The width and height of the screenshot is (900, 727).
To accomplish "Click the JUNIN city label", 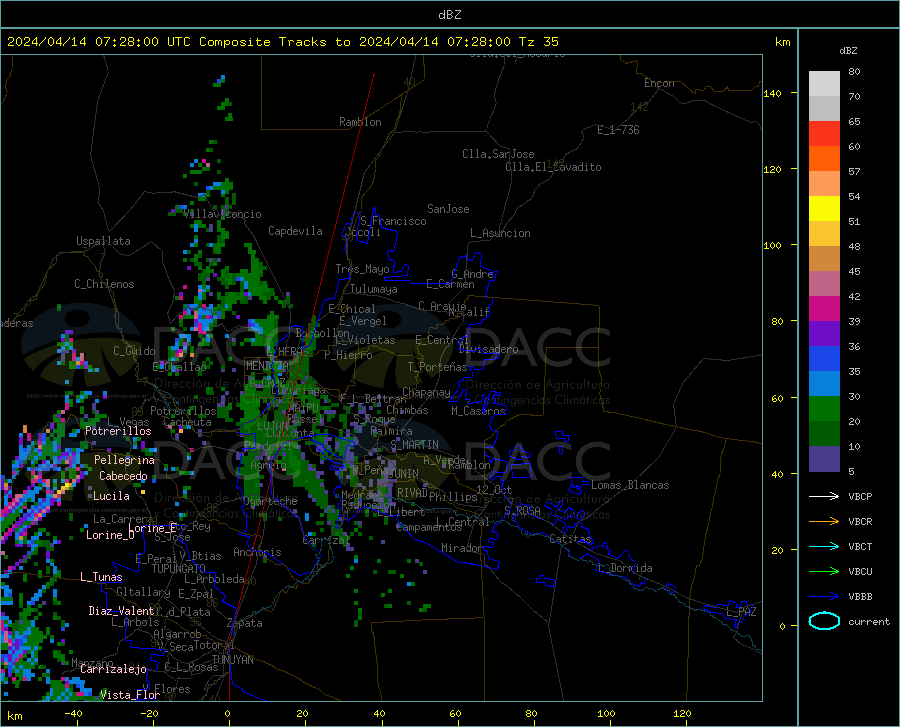I will point(403,474).
